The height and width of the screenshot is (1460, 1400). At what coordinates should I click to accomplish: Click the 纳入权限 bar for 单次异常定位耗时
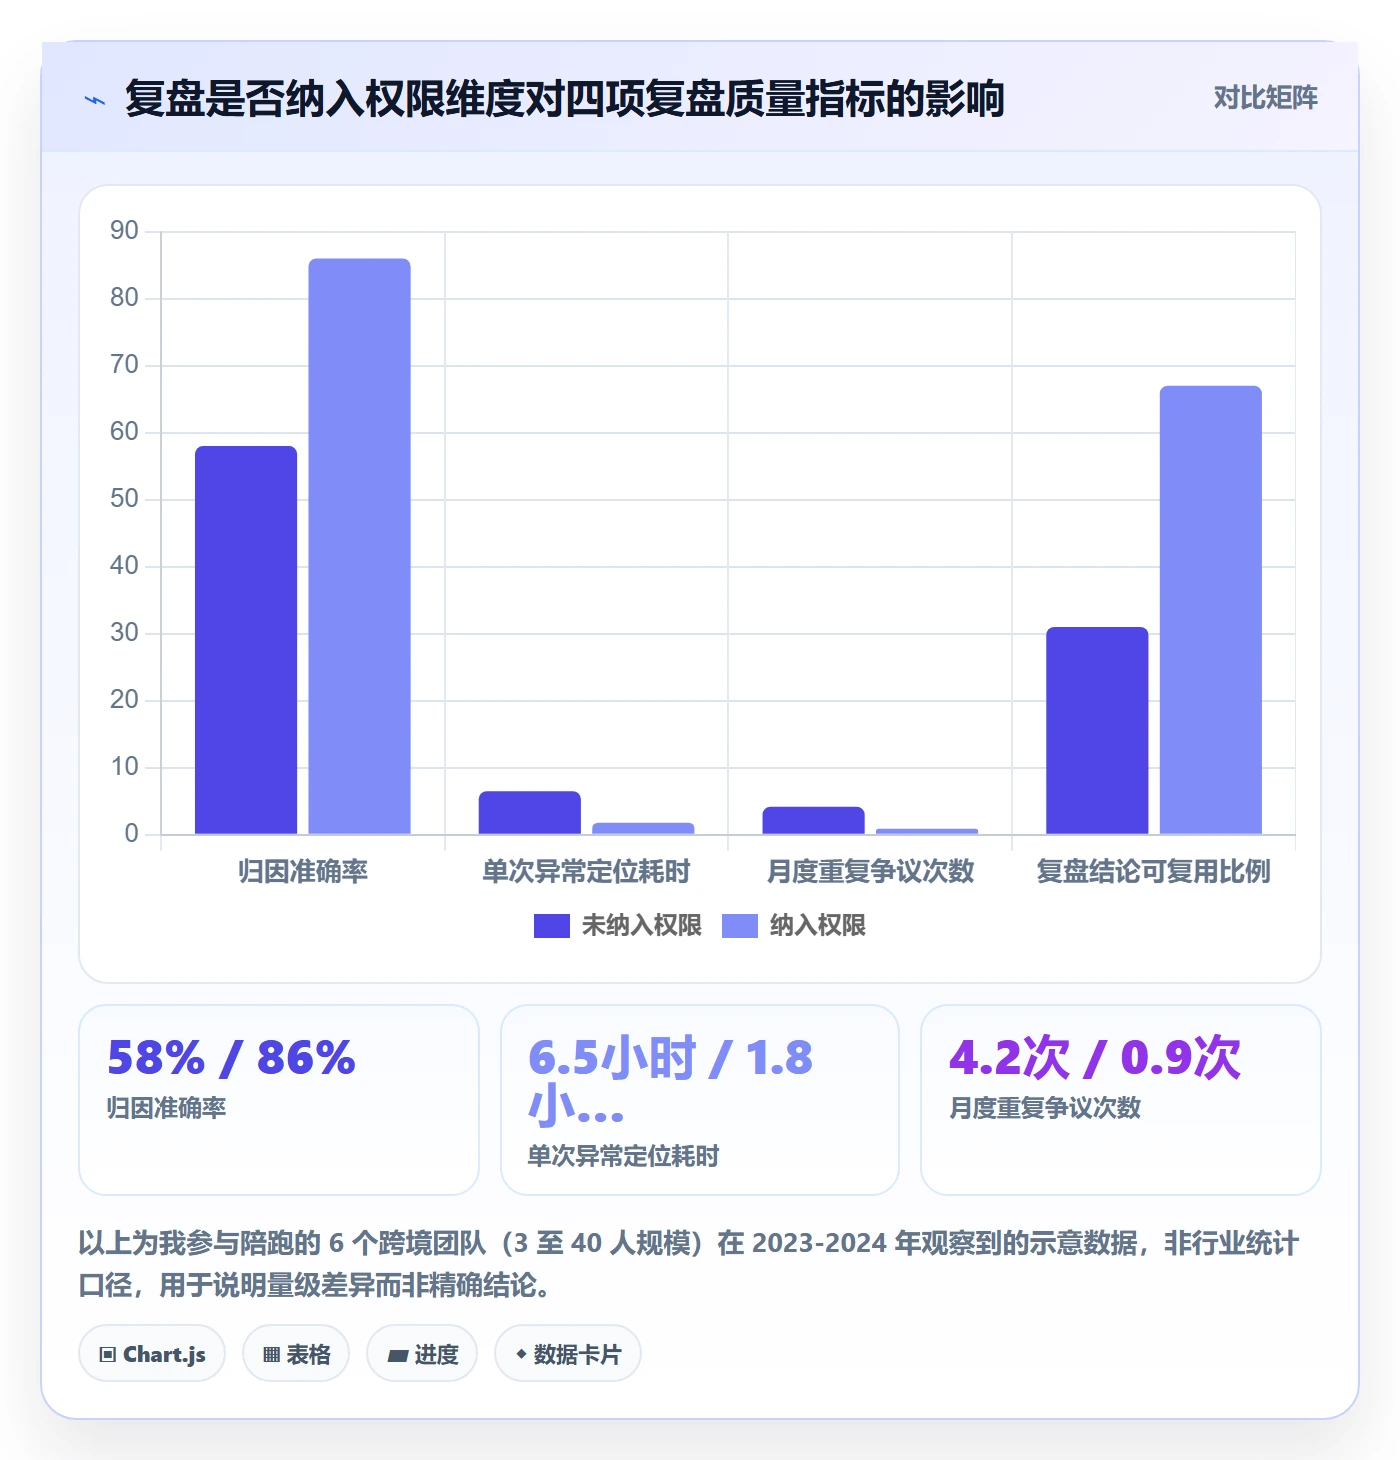[x=643, y=828]
